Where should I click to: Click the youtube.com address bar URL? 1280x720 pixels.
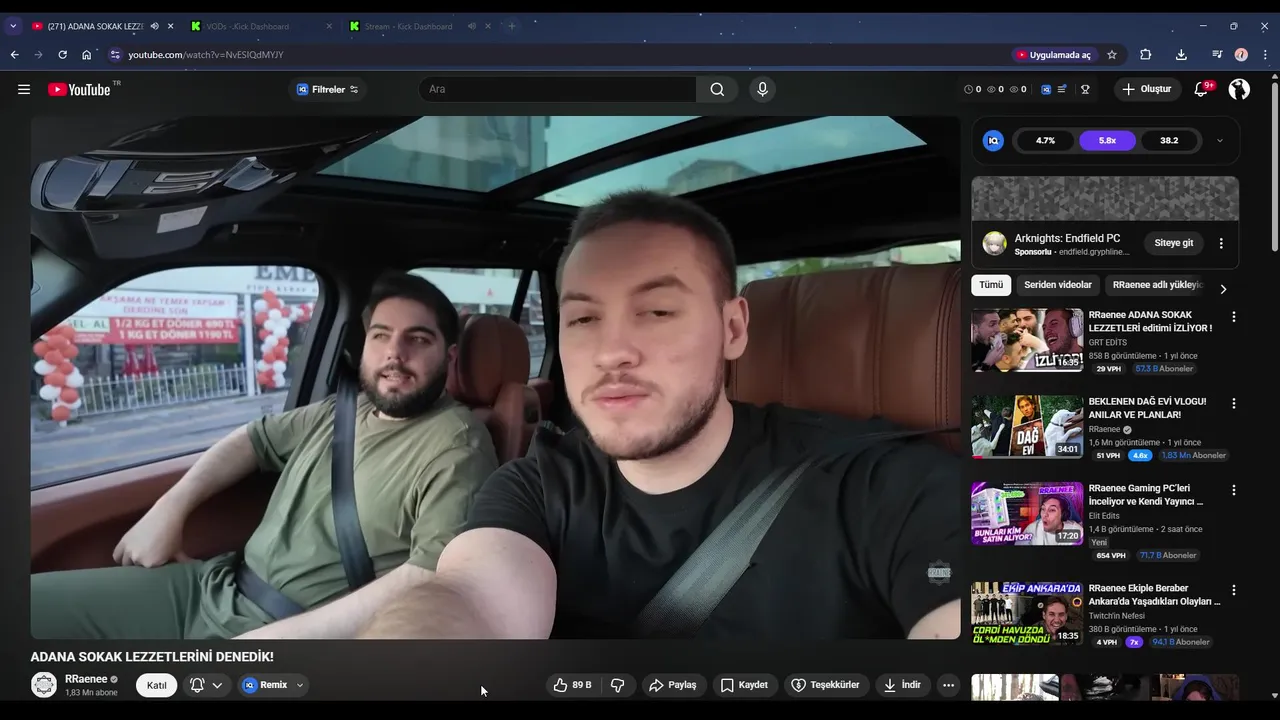tap(206, 54)
